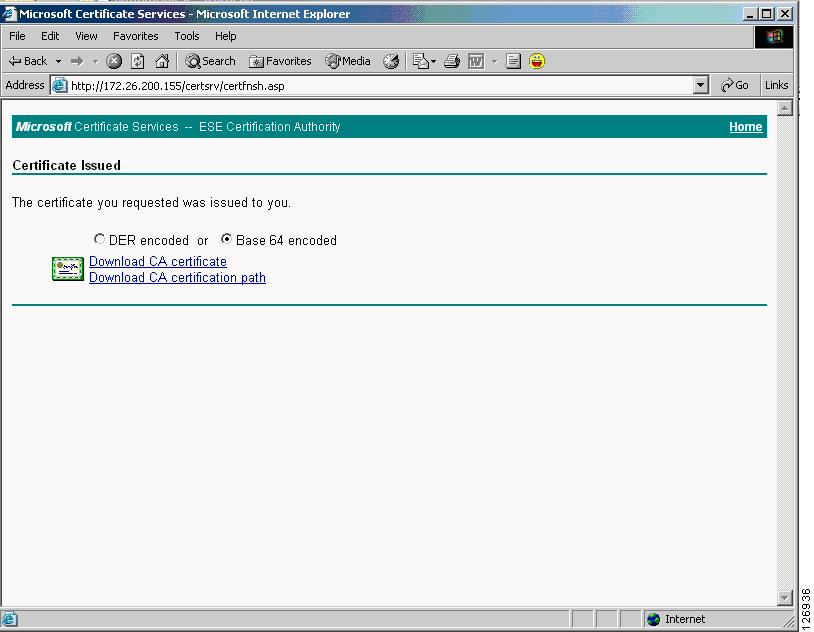The width and height of the screenshot is (814, 632).
Task: Click the scrollbar down arrow
Action: 784,597
